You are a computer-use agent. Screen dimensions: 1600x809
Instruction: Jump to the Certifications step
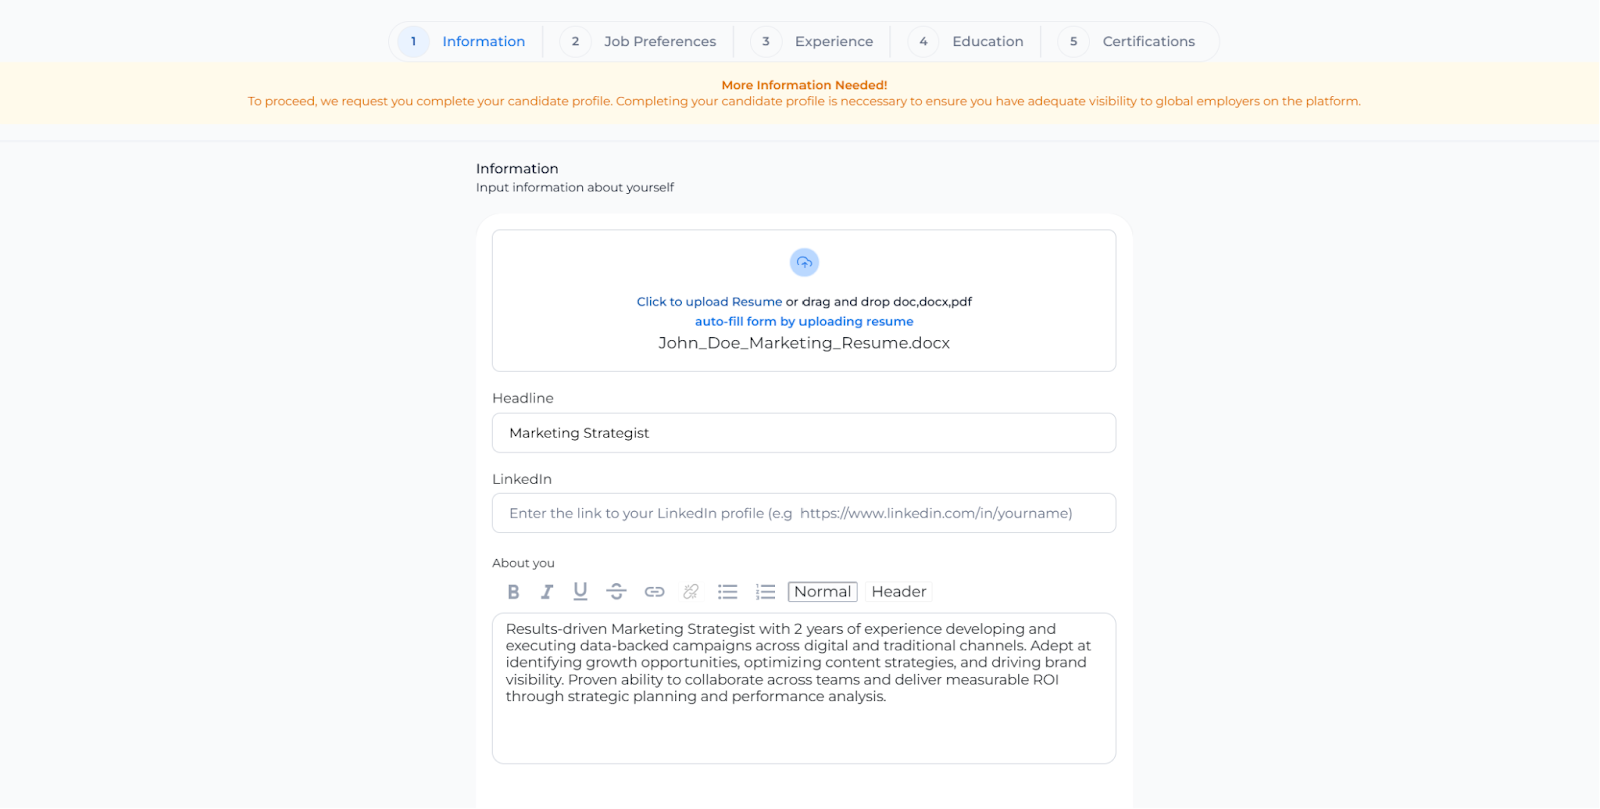(x=1128, y=42)
